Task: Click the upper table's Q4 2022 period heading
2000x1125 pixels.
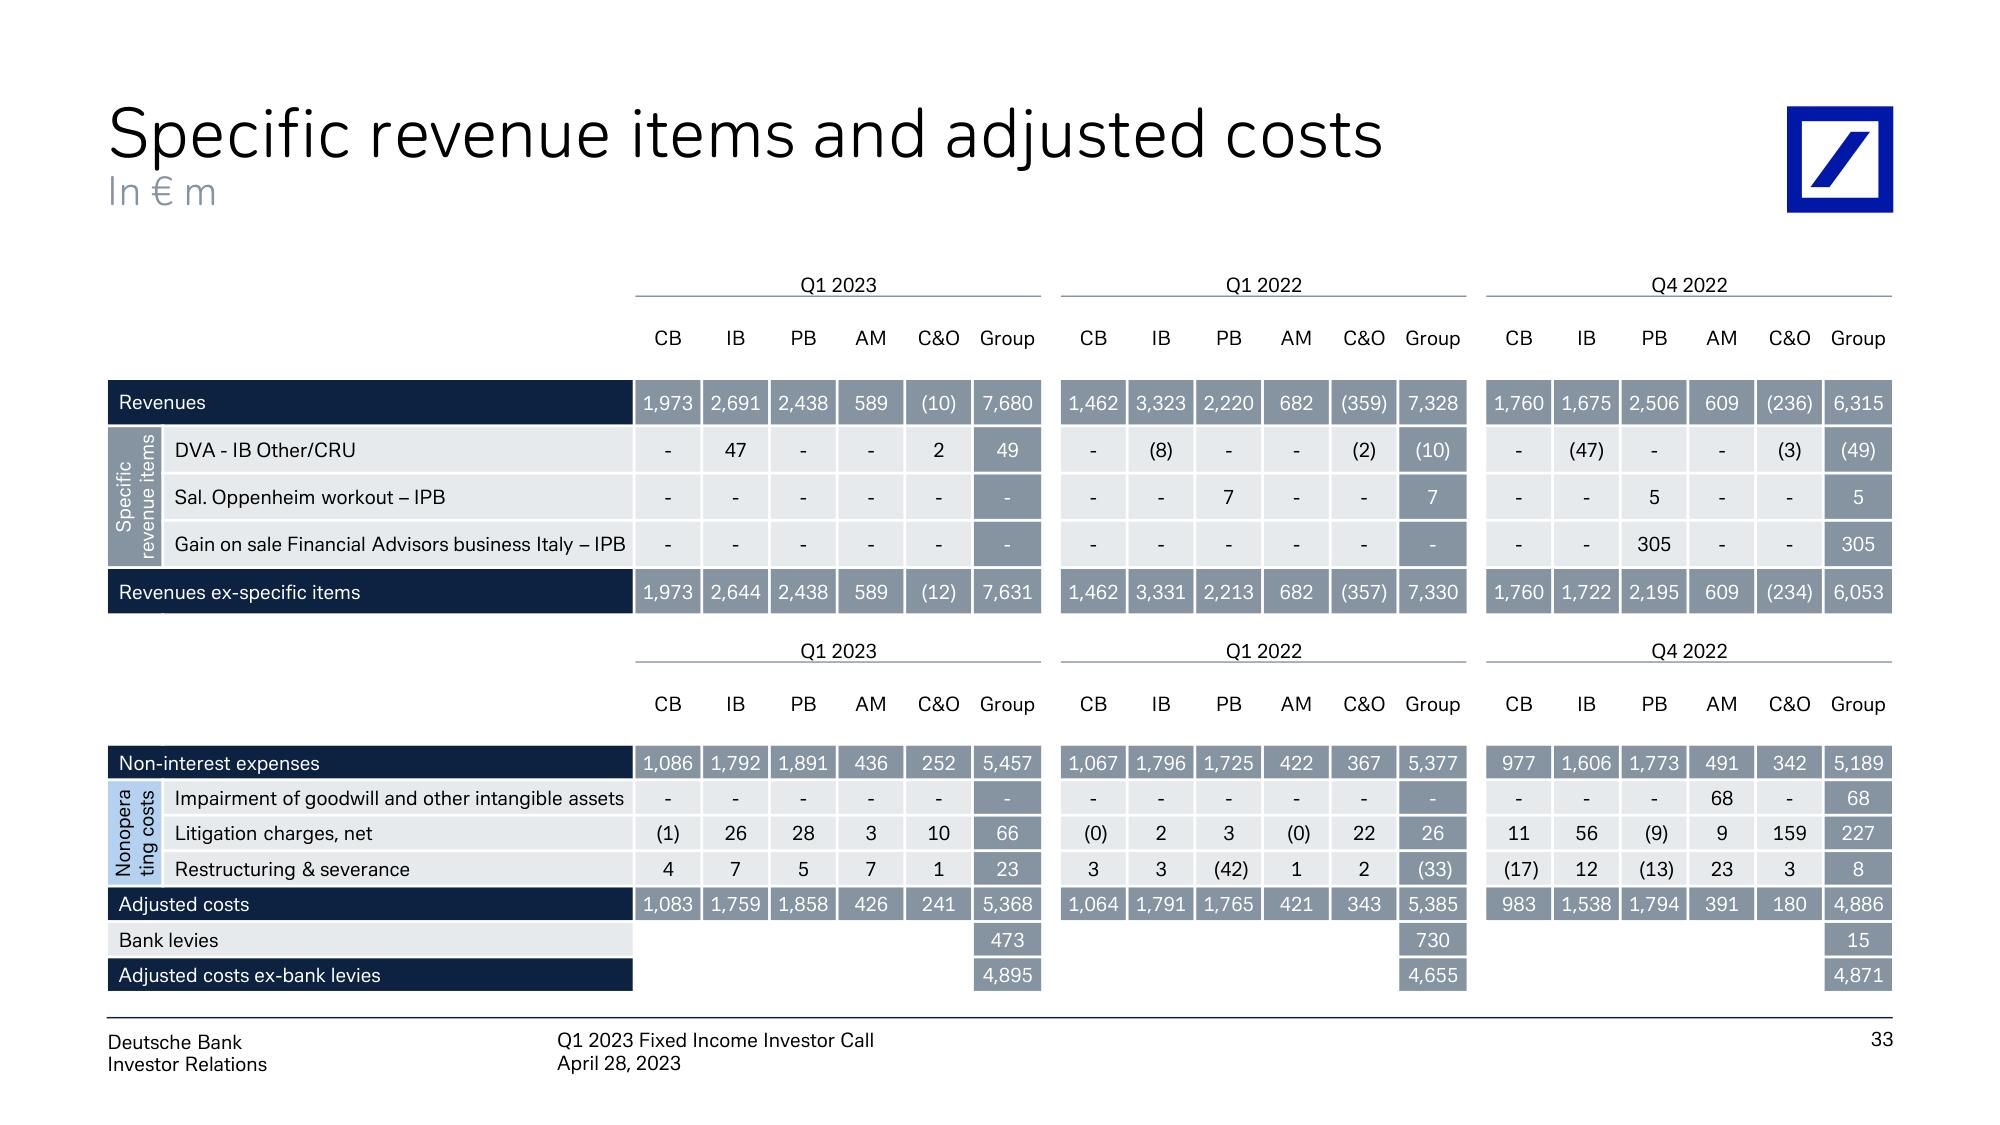Action: 1689,285
